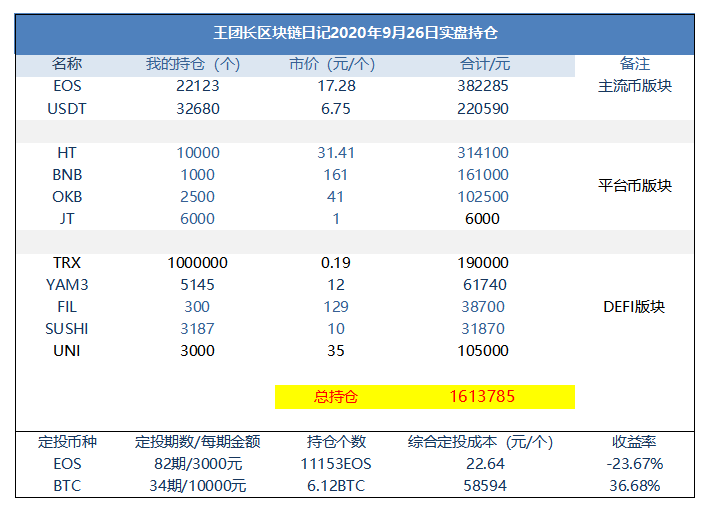Click the total holdings value 1613785
Screen dimensions: 707x505
click(482, 396)
